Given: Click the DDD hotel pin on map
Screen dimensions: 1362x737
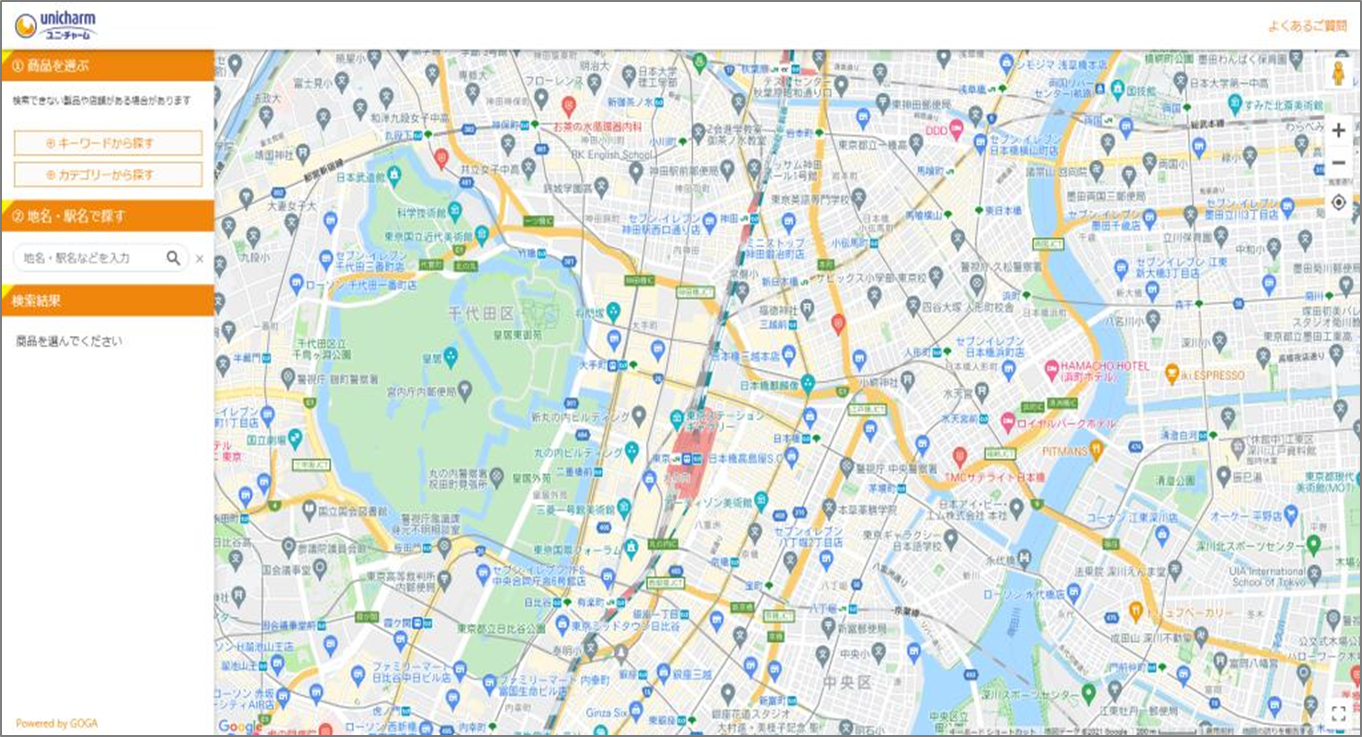Looking at the screenshot, I should coord(956,128).
